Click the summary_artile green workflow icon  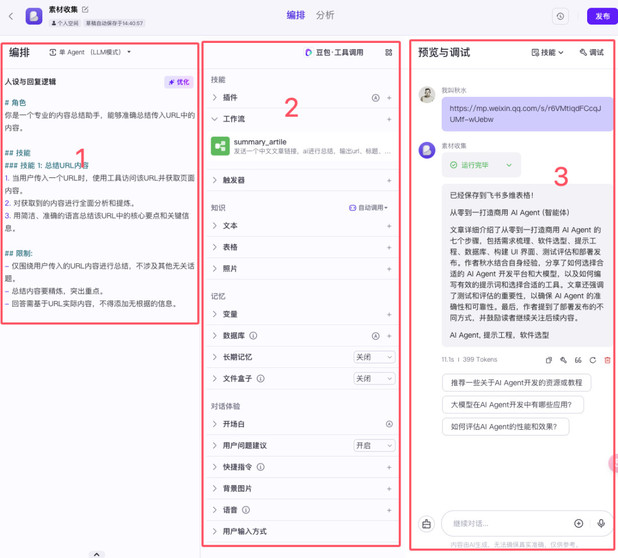(220, 146)
